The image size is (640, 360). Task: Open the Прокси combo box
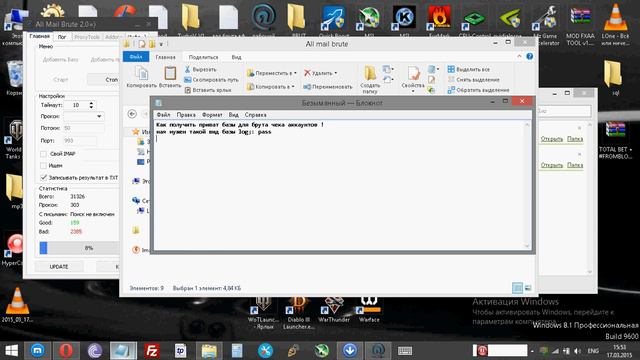point(84,116)
